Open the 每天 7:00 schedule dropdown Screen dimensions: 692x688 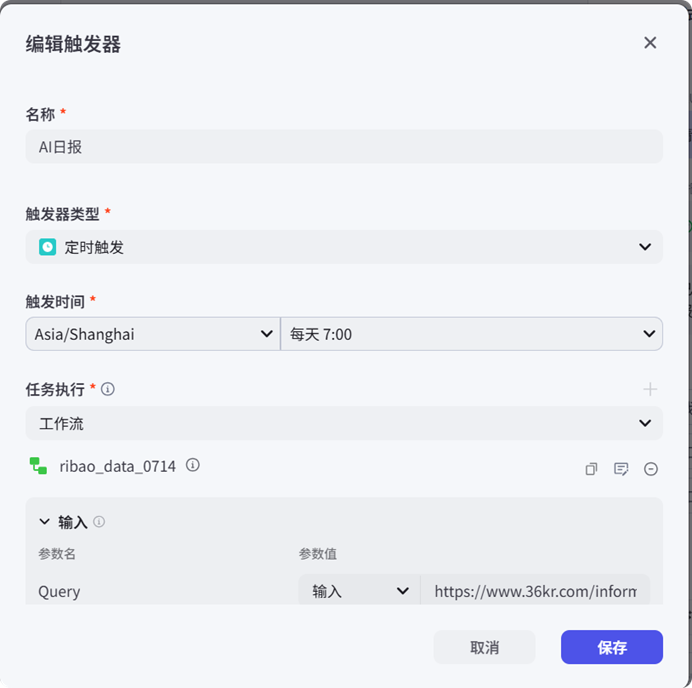point(471,334)
